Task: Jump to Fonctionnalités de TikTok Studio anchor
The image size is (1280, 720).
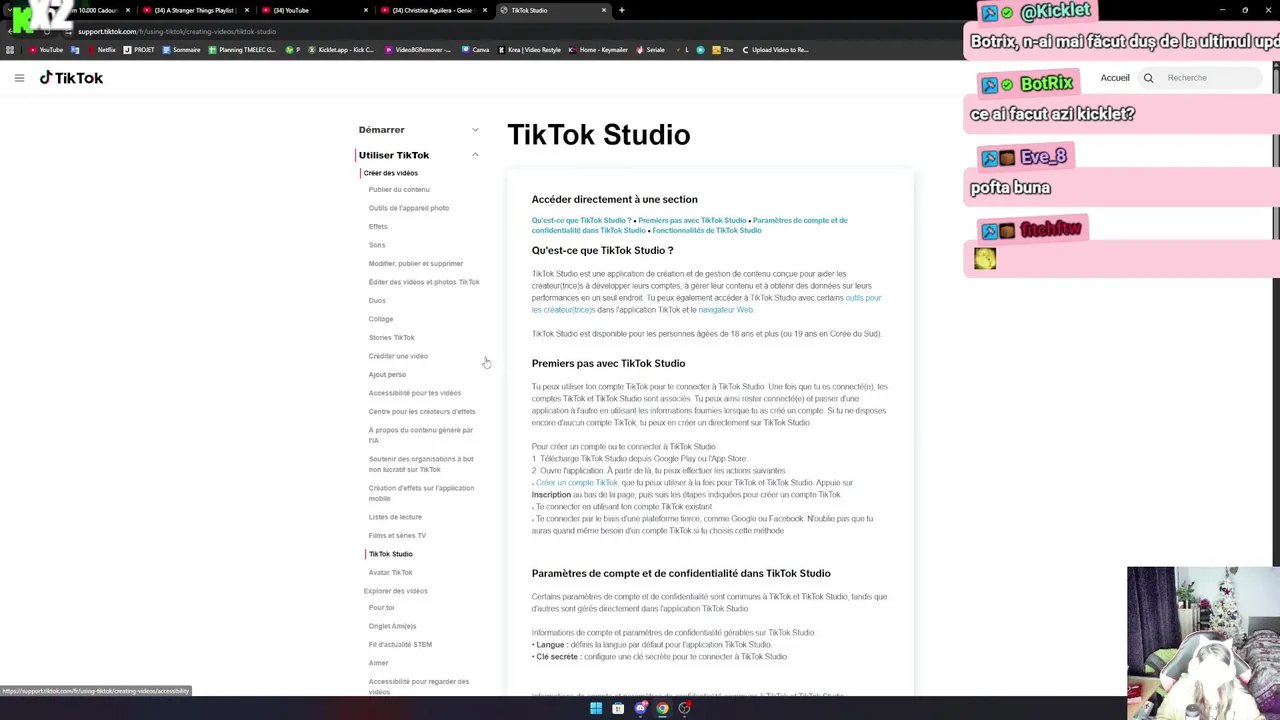Action: click(707, 230)
